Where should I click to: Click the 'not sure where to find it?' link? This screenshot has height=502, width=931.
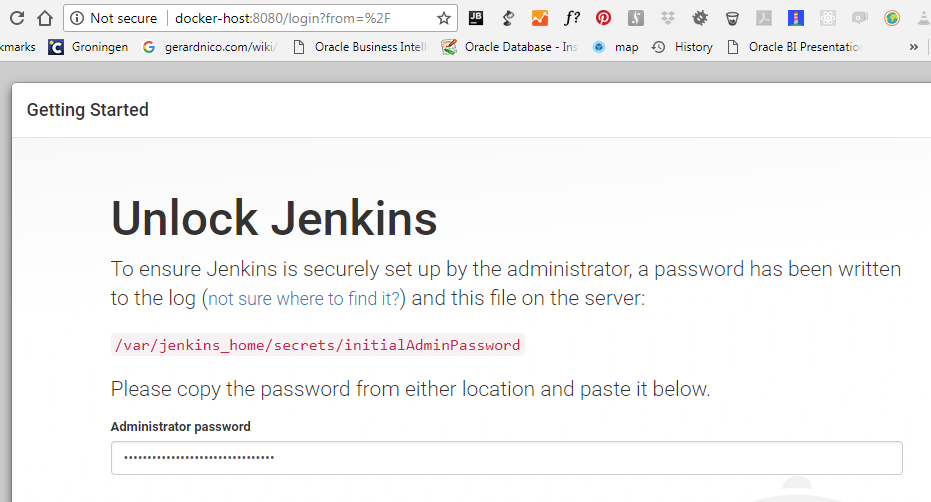click(x=304, y=298)
